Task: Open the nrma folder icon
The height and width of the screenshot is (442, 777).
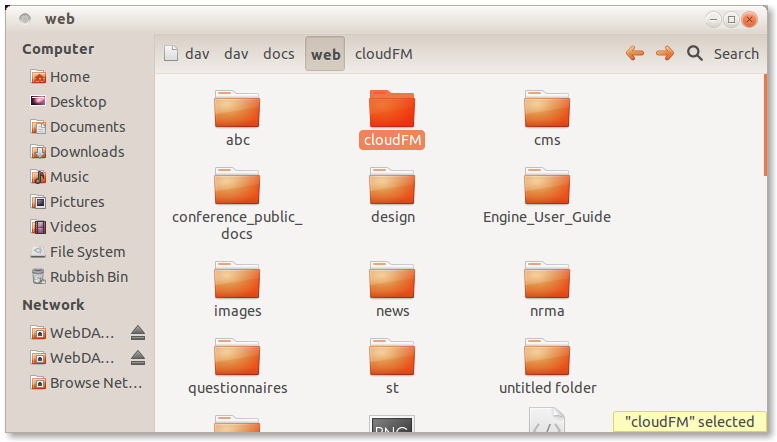Action: [x=547, y=279]
